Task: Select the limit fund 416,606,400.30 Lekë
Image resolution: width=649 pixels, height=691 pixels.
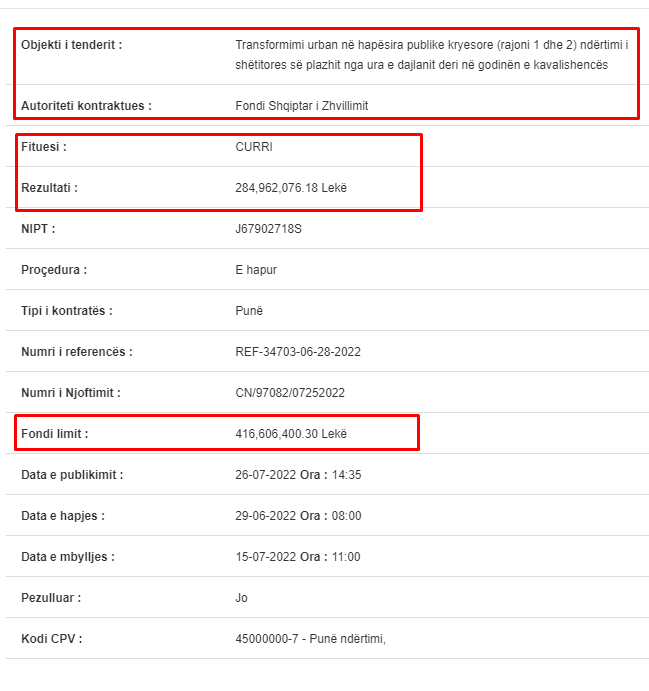Action: pos(291,434)
